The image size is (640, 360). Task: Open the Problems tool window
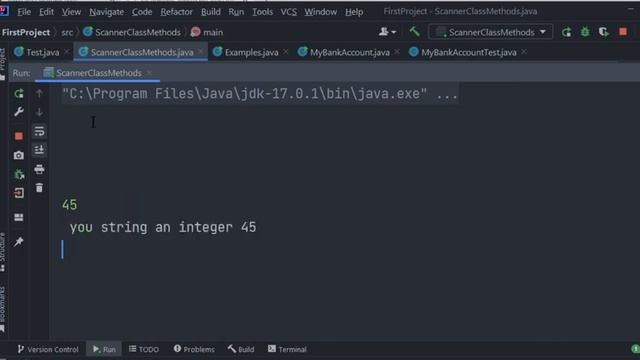pos(194,349)
